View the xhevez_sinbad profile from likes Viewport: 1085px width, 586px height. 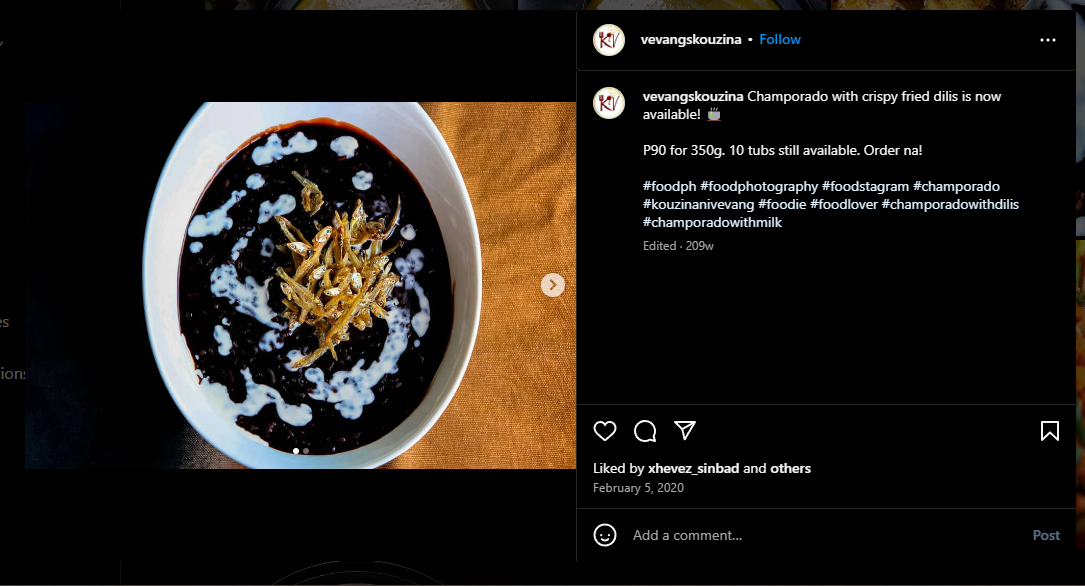click(693, 468)
